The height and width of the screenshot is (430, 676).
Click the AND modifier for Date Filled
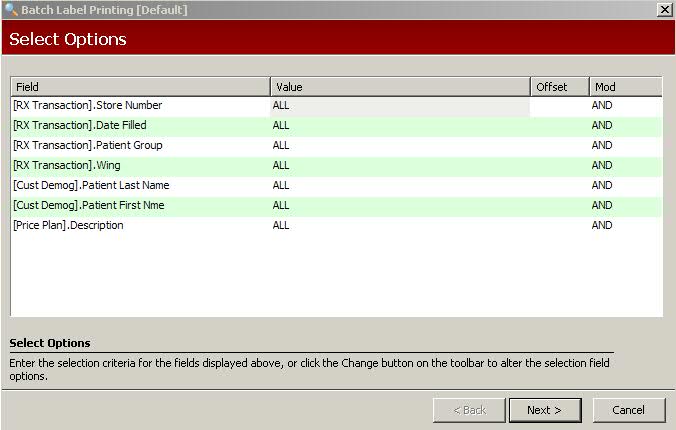[602, 126]
